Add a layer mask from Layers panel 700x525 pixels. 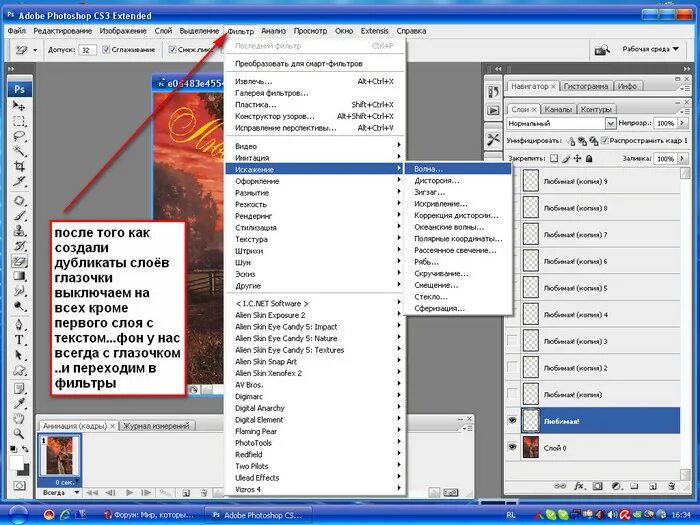click(x=598, y=486)
